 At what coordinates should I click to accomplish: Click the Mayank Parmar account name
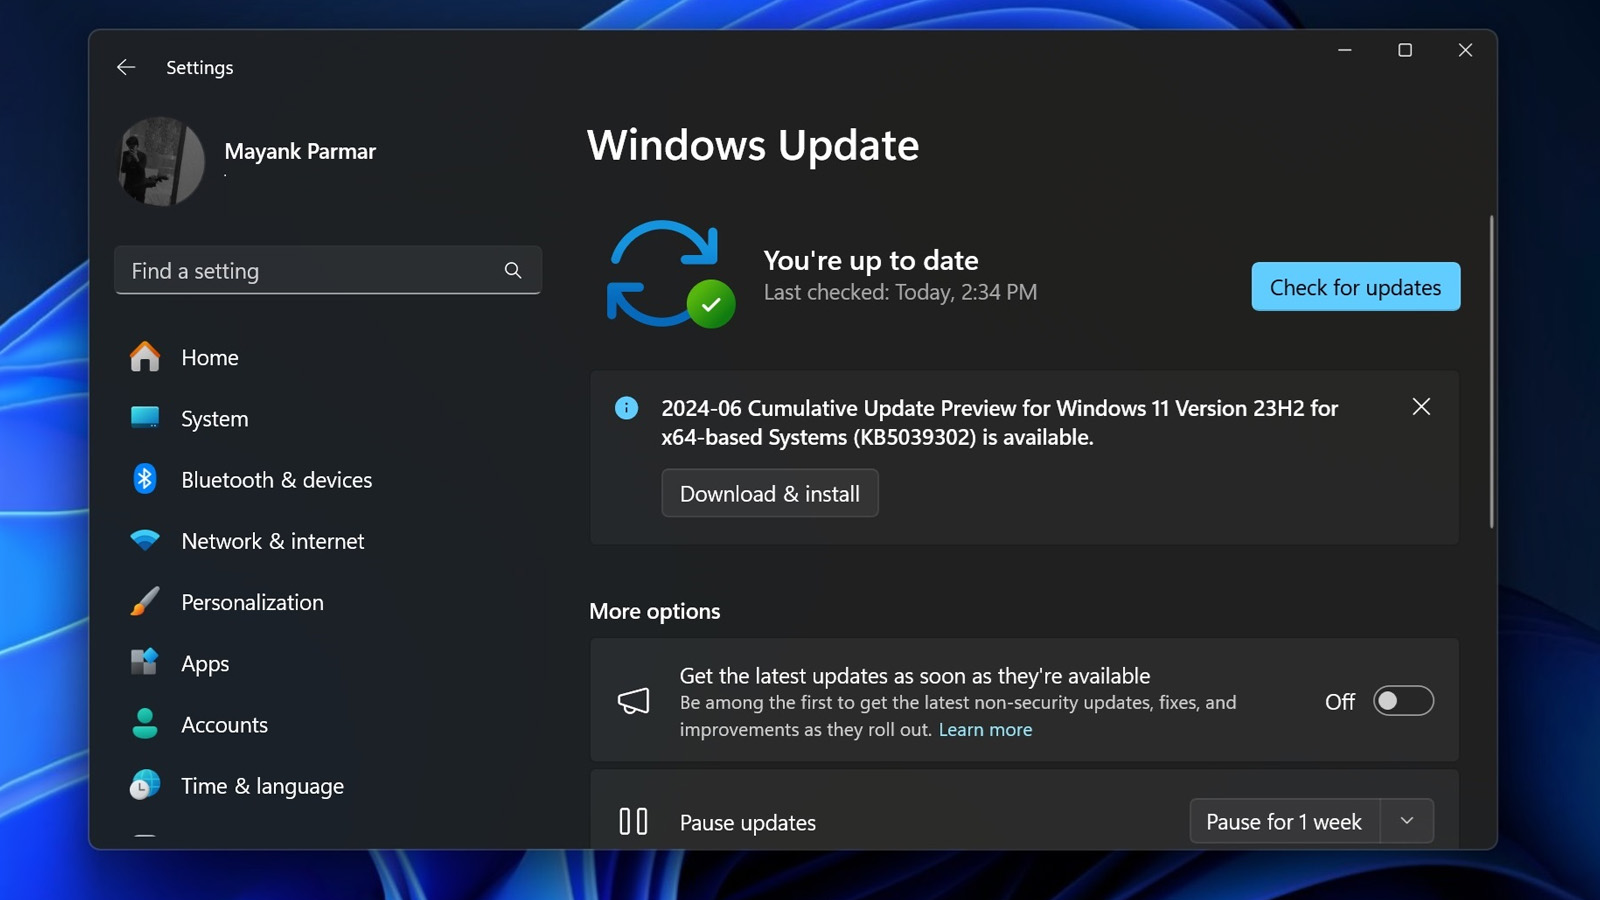(300, 151)
